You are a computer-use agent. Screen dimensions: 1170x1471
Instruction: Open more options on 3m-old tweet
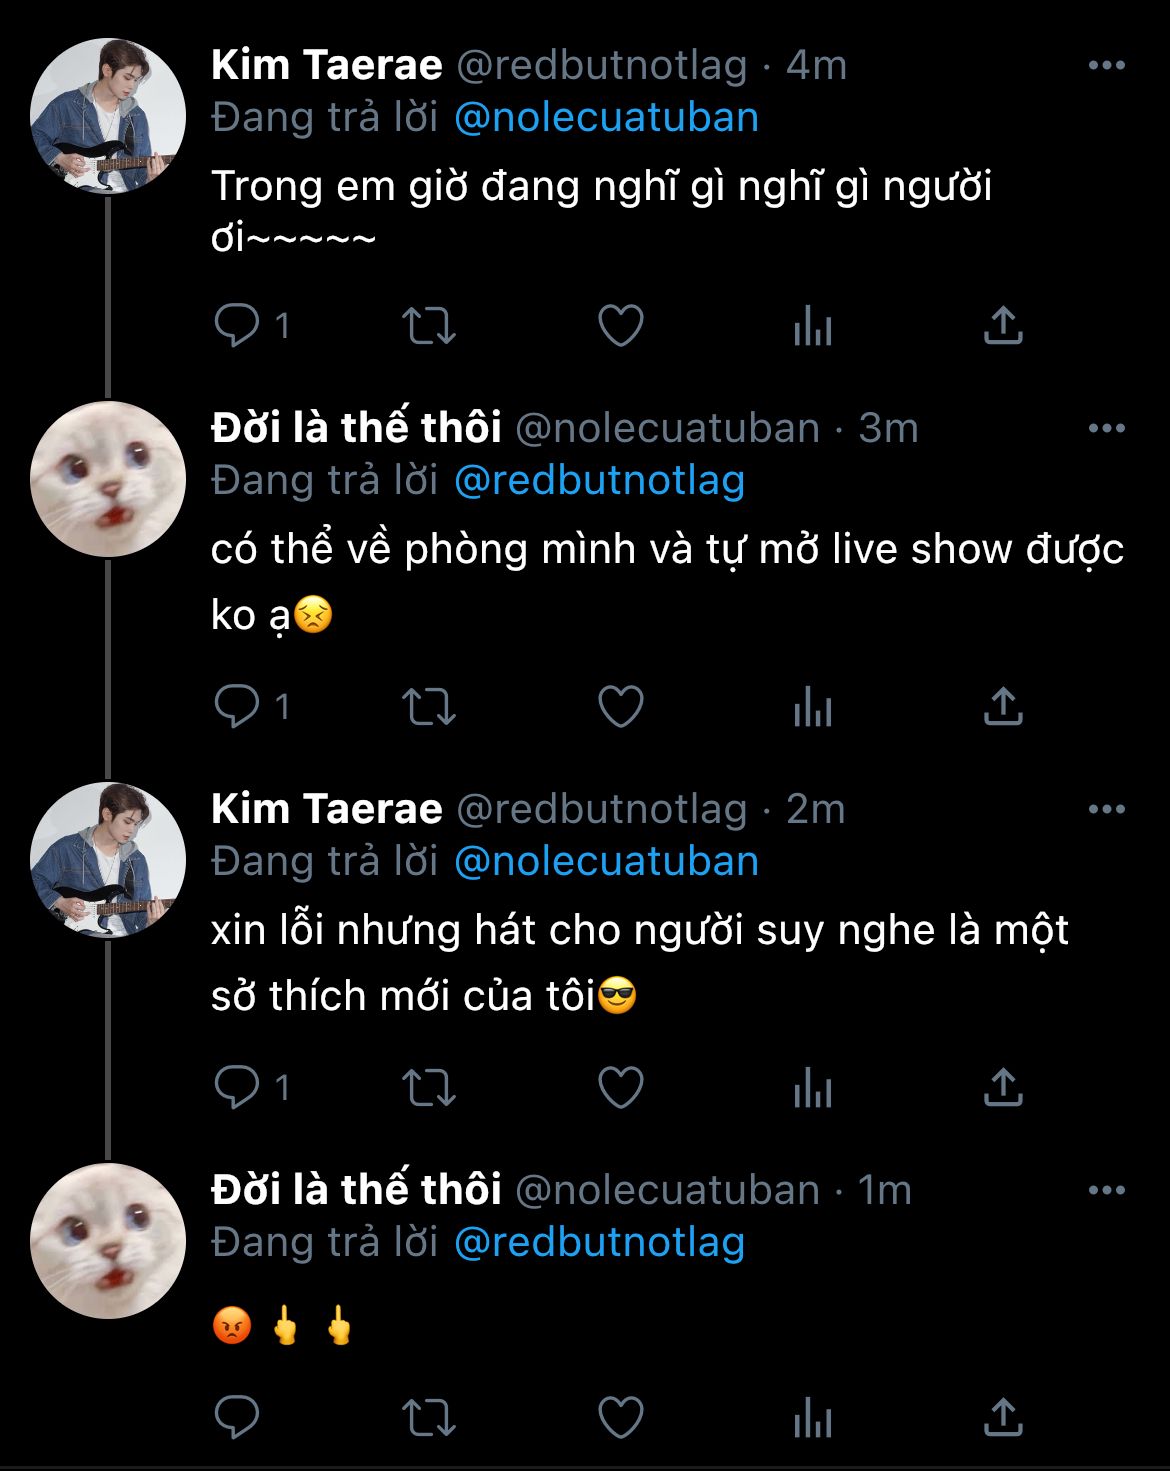pos(1106,429)
